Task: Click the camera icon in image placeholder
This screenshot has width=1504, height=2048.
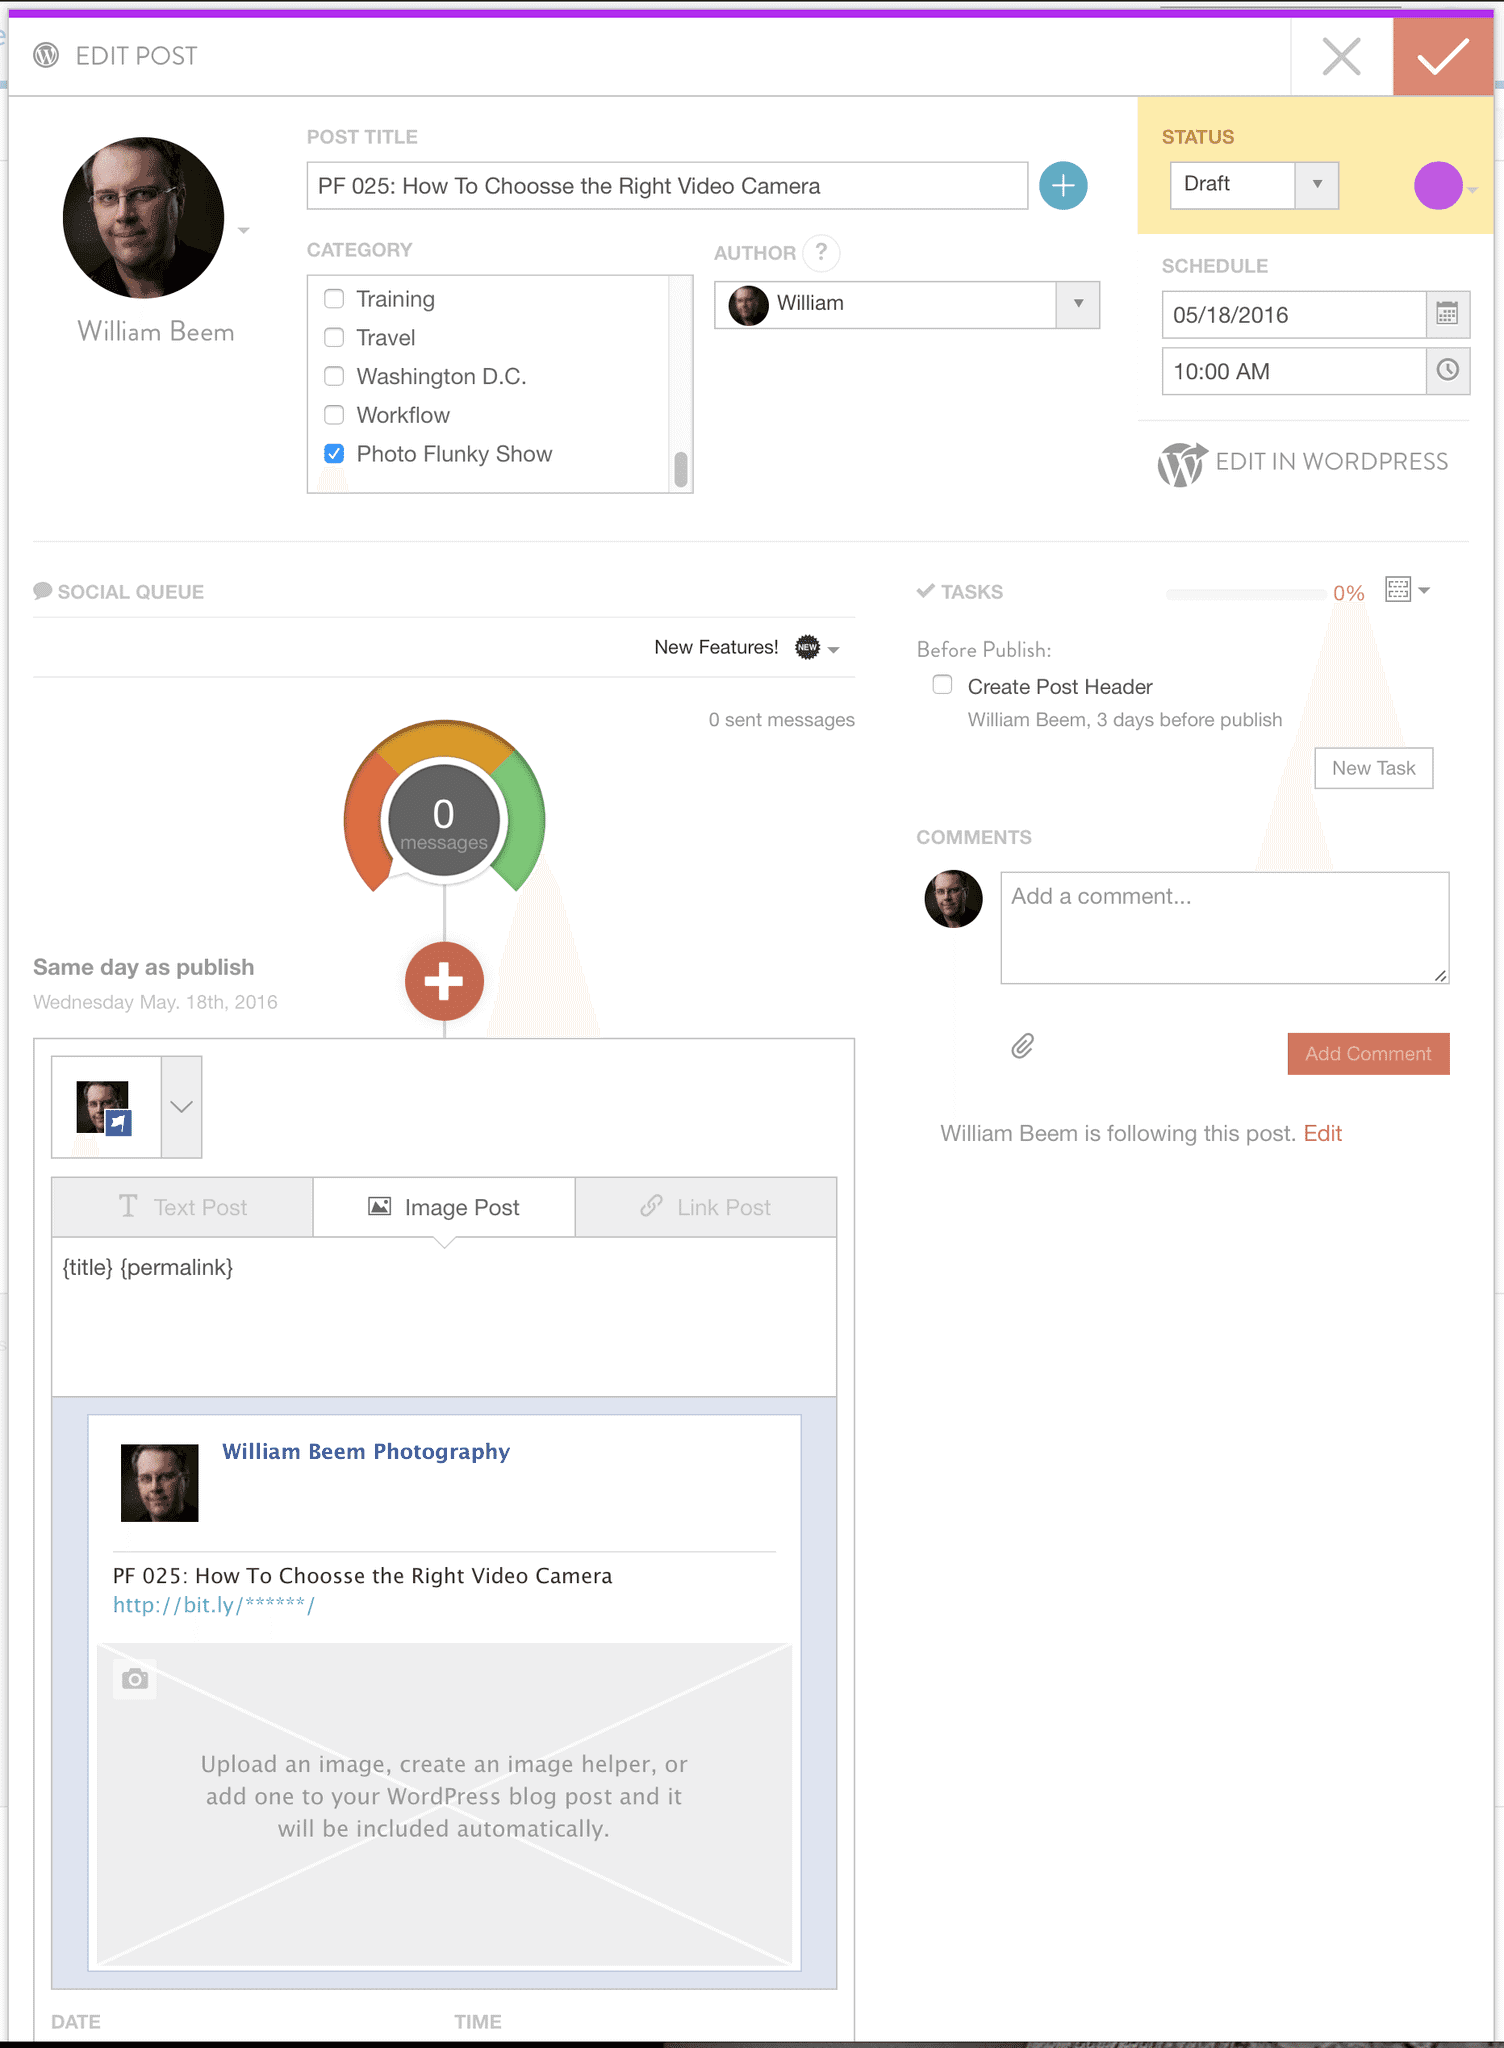Action: point(135,1679)
